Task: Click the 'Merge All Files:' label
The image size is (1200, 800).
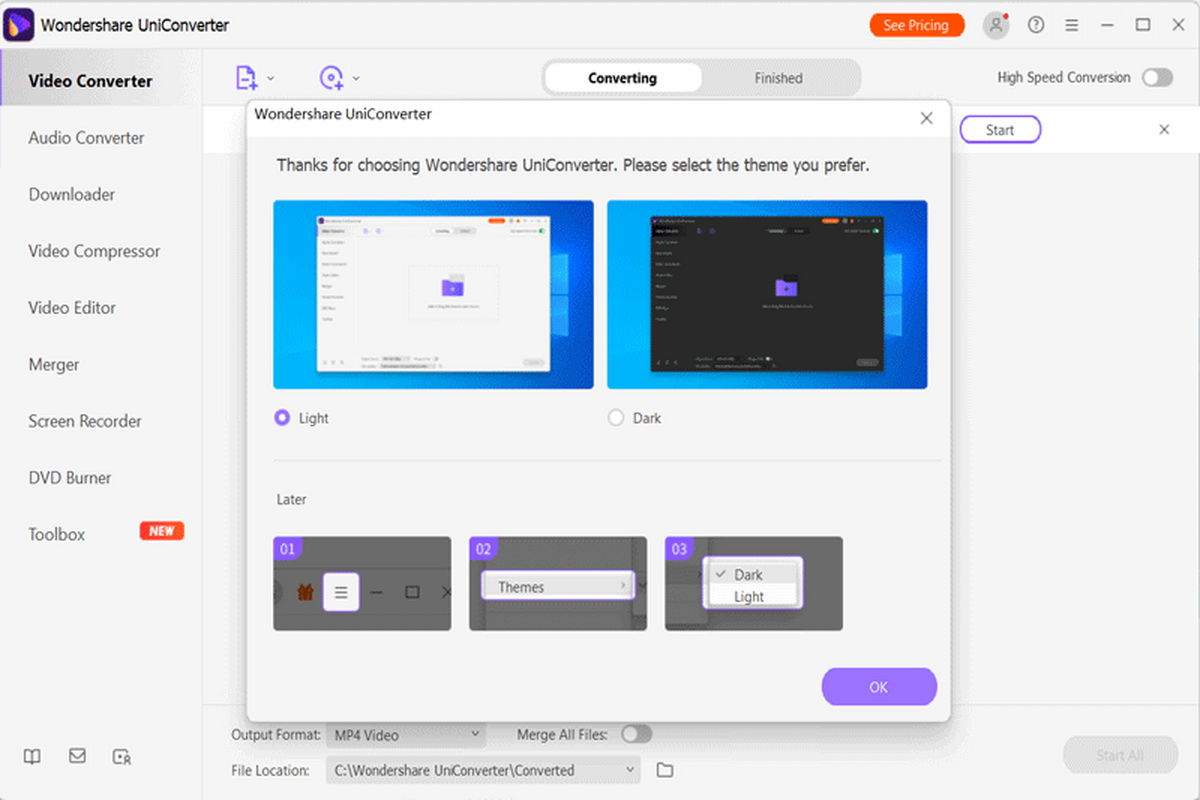Action: 562,734
